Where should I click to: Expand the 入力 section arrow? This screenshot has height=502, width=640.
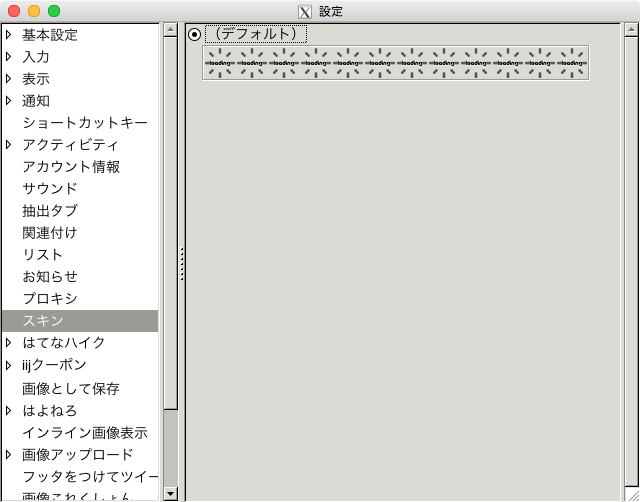coord(9,57)
